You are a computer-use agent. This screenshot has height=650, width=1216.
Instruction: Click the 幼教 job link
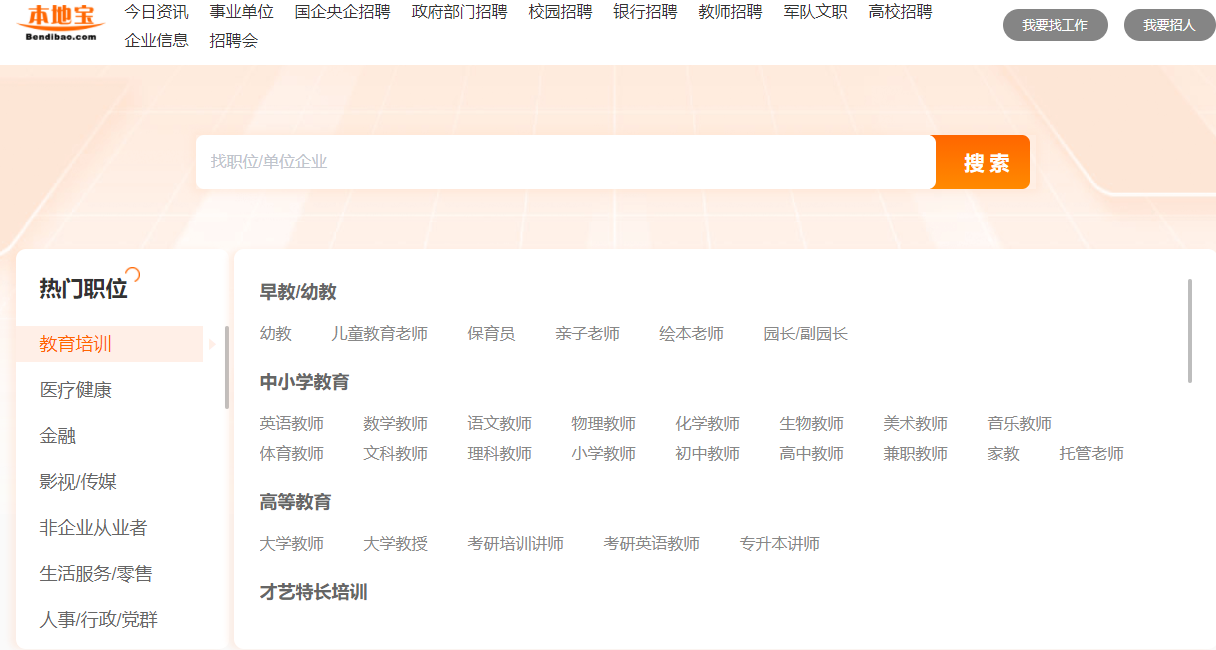coord(275,333)
